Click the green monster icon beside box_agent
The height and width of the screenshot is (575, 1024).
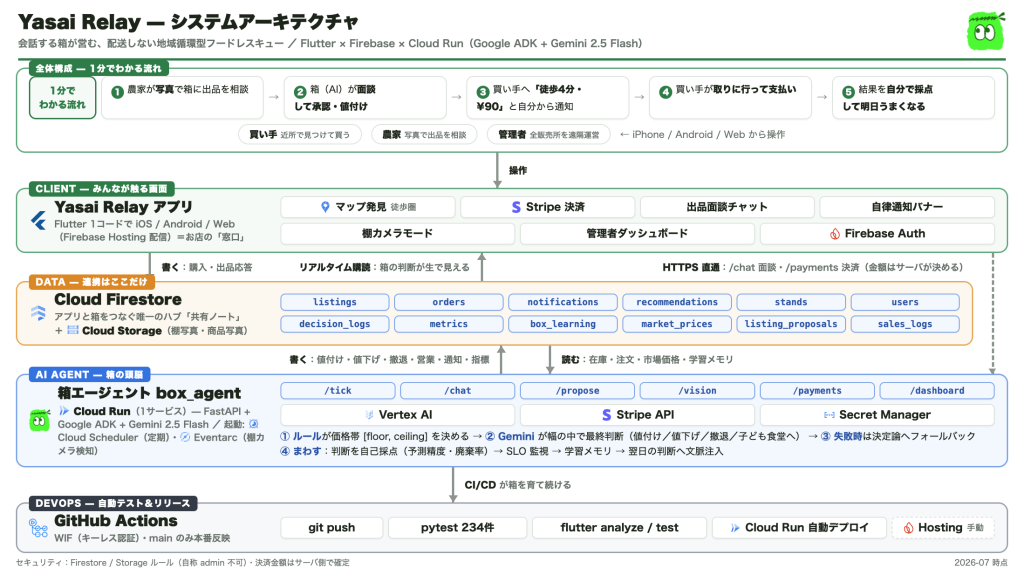coord(40,420)
